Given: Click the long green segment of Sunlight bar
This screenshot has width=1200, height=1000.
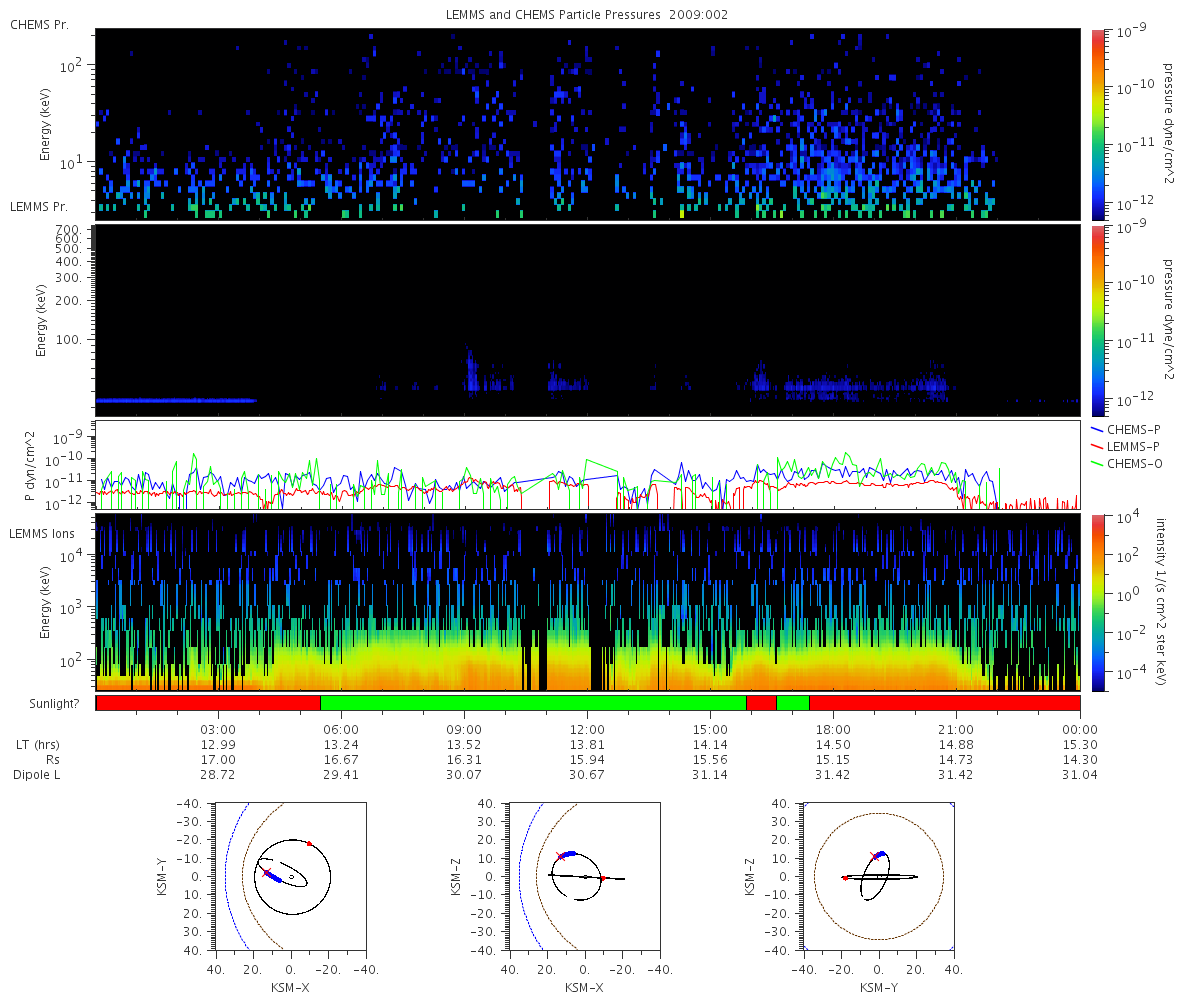Looking at the screenshot, I should coord(533,703).
